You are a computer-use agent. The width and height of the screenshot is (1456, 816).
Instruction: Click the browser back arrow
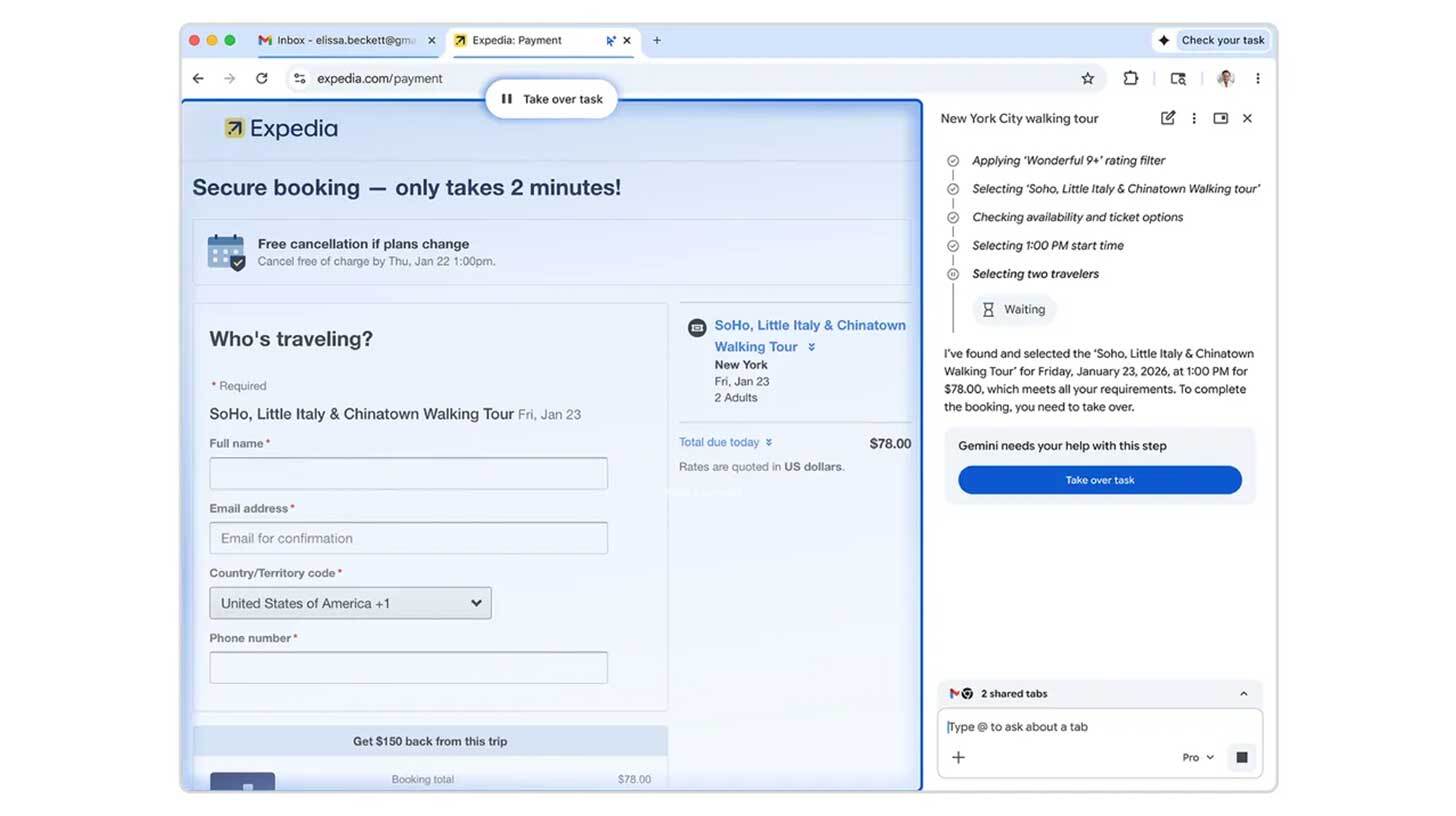pyautogui.click(x=197, y=78)
